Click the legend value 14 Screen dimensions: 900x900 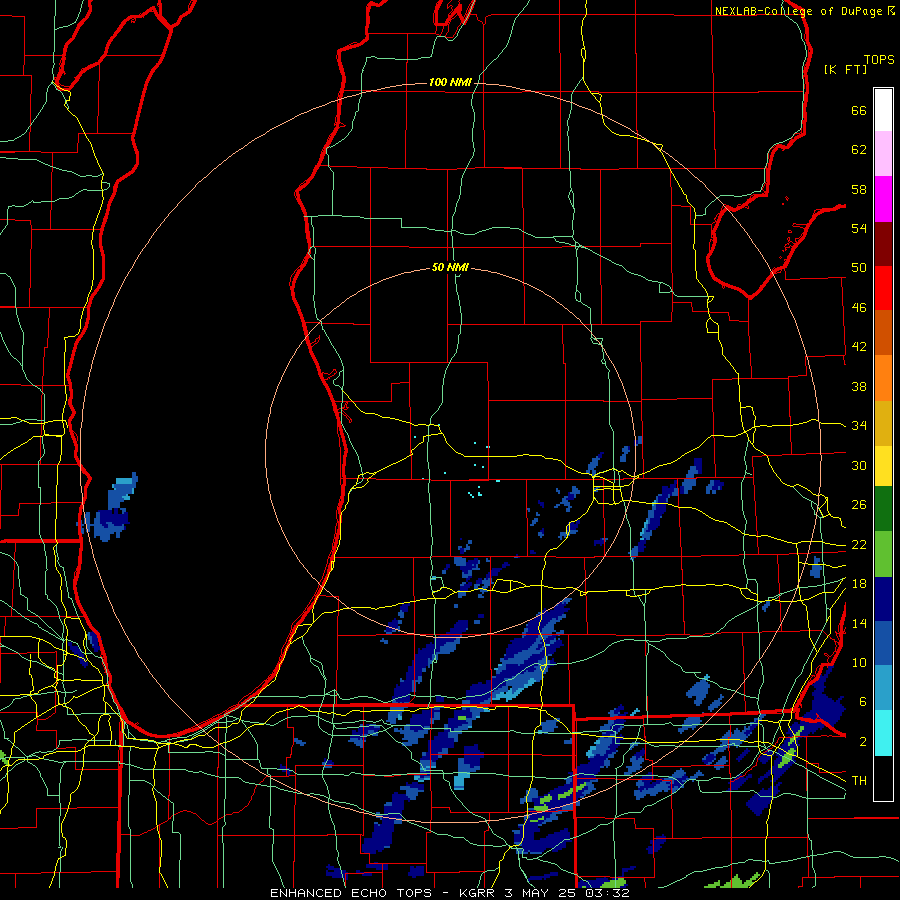tap(859, 623)
